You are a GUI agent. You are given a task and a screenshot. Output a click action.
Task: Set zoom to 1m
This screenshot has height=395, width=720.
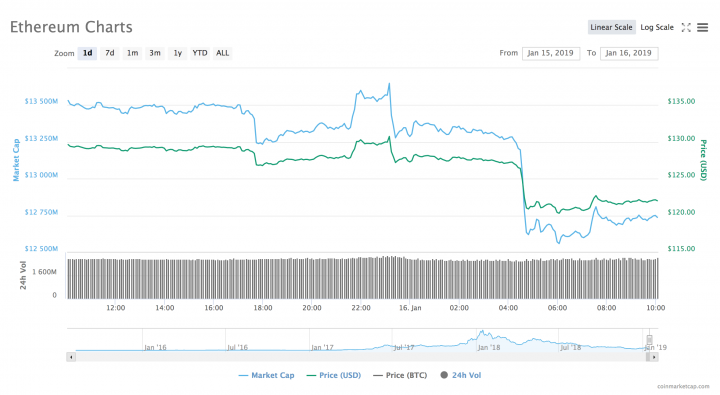coord(132,53)
